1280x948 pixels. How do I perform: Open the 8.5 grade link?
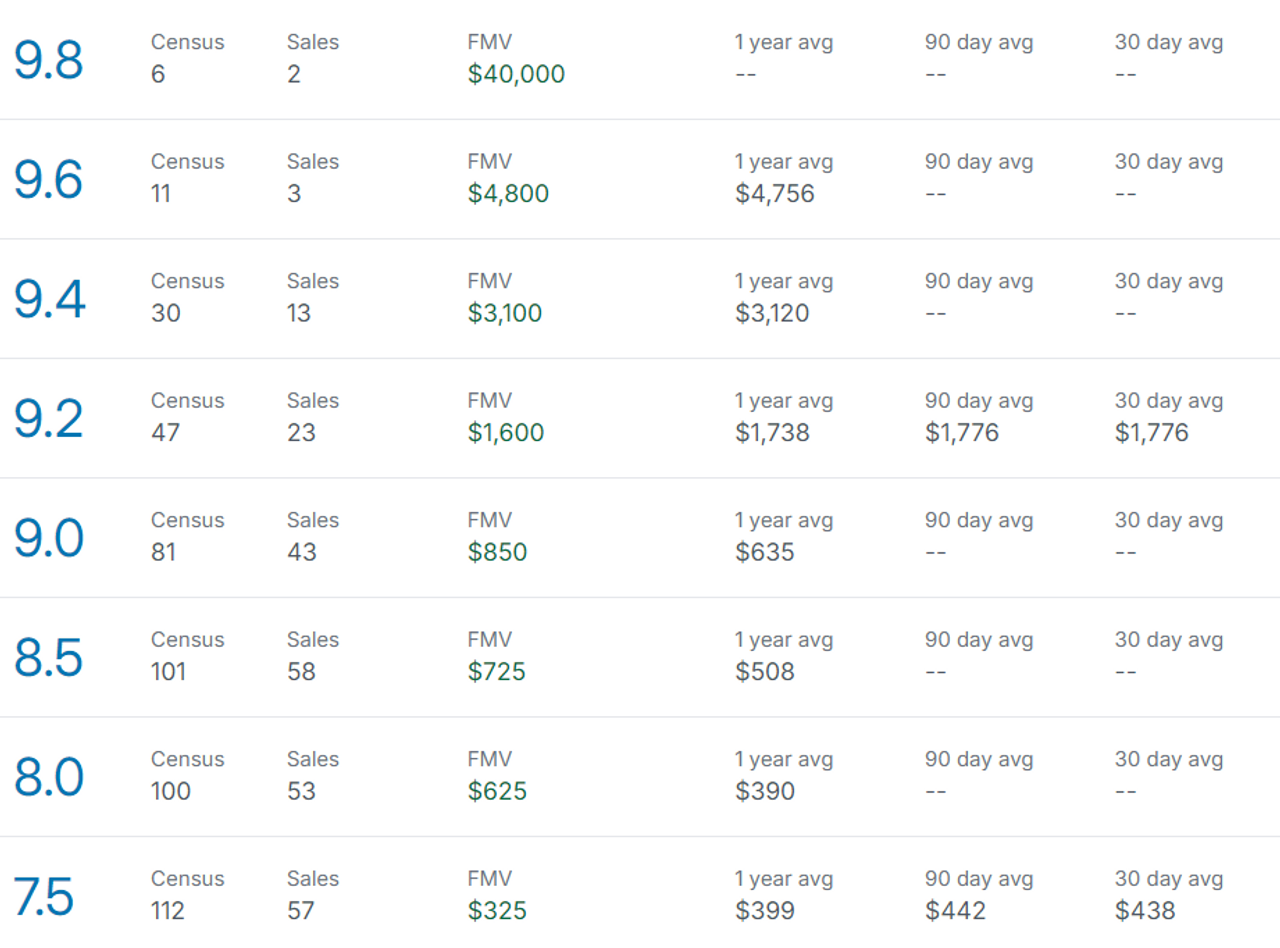(x=48, y=657)
